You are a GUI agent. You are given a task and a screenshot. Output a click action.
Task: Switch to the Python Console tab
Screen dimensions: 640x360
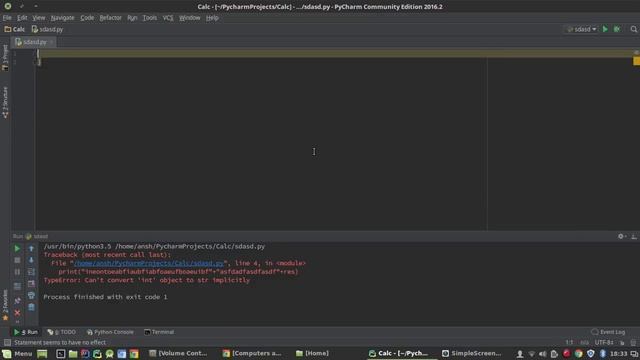point(110,332)
